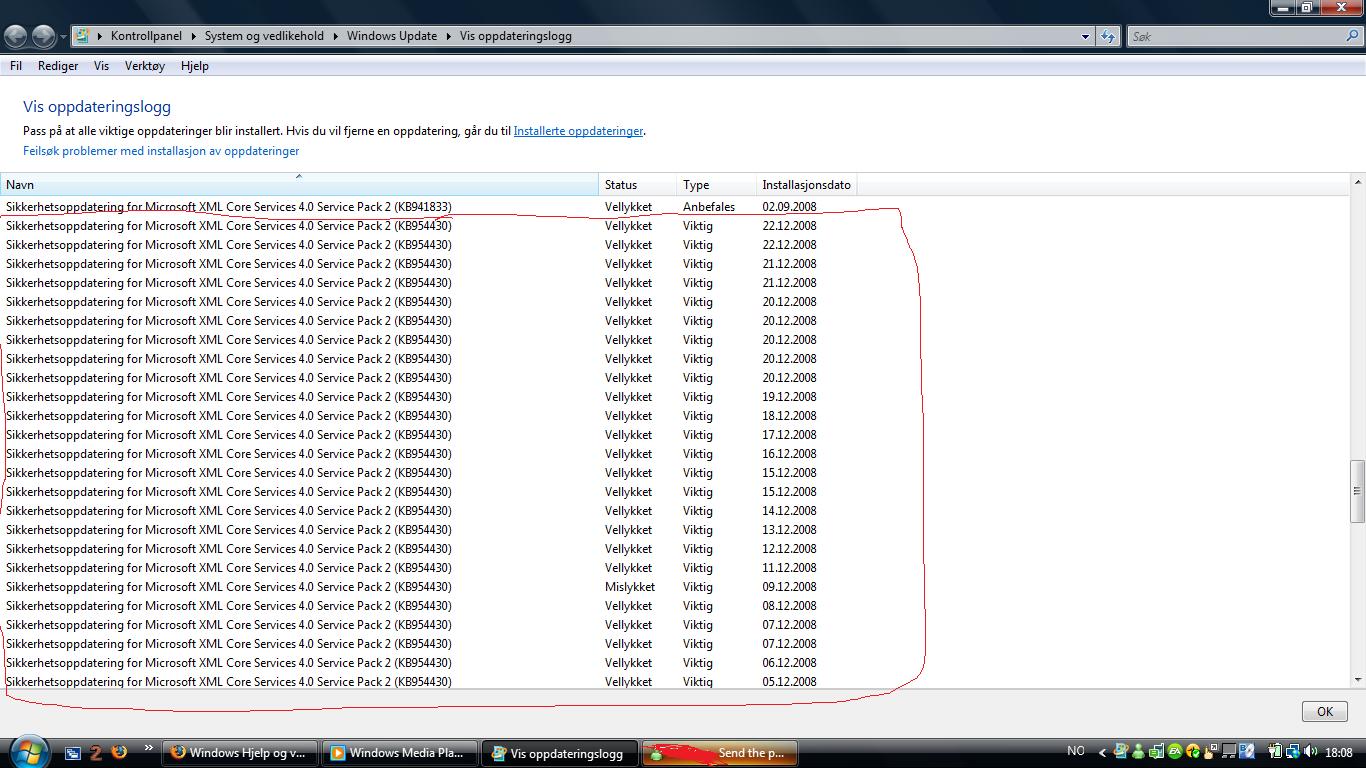Open the Installerte oppdateringer link

coord(578,131)
